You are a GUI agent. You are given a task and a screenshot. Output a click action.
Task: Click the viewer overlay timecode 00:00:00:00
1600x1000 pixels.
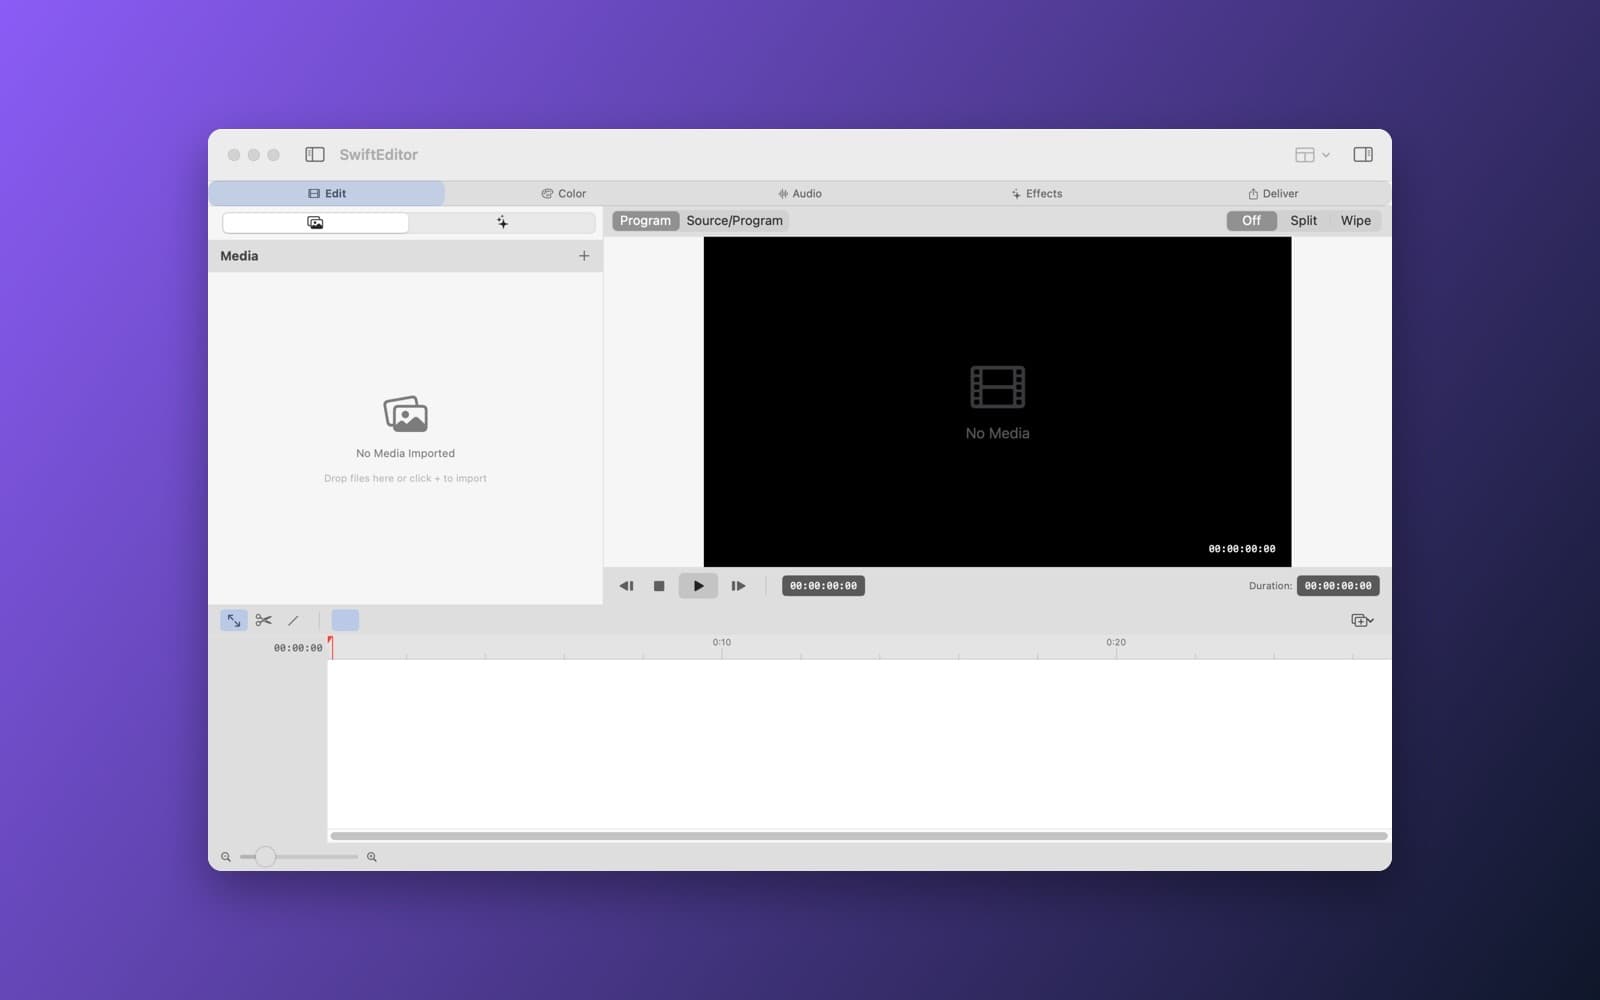pyautogui.click(x=1242, y=549)
